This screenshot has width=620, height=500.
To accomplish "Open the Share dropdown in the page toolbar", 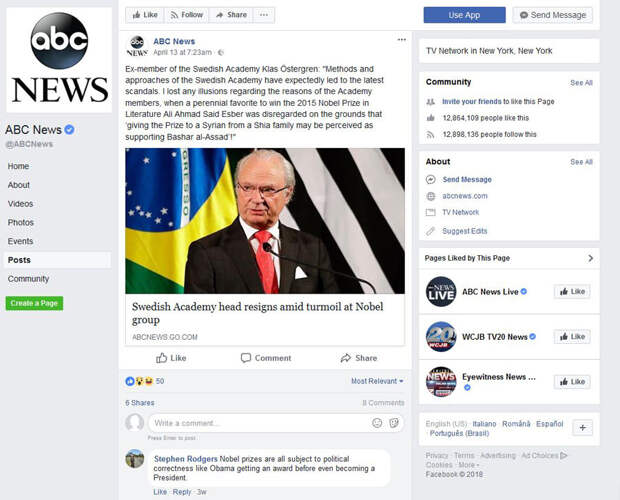I will pyautogui.click(x=231, y=15).
